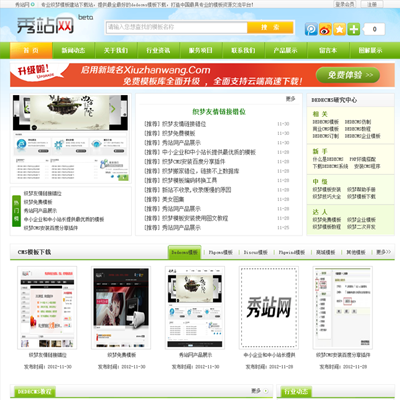Screen dimensions: 400x400
Task: Open the 图解展示 nav item
Action: (370, 50)
